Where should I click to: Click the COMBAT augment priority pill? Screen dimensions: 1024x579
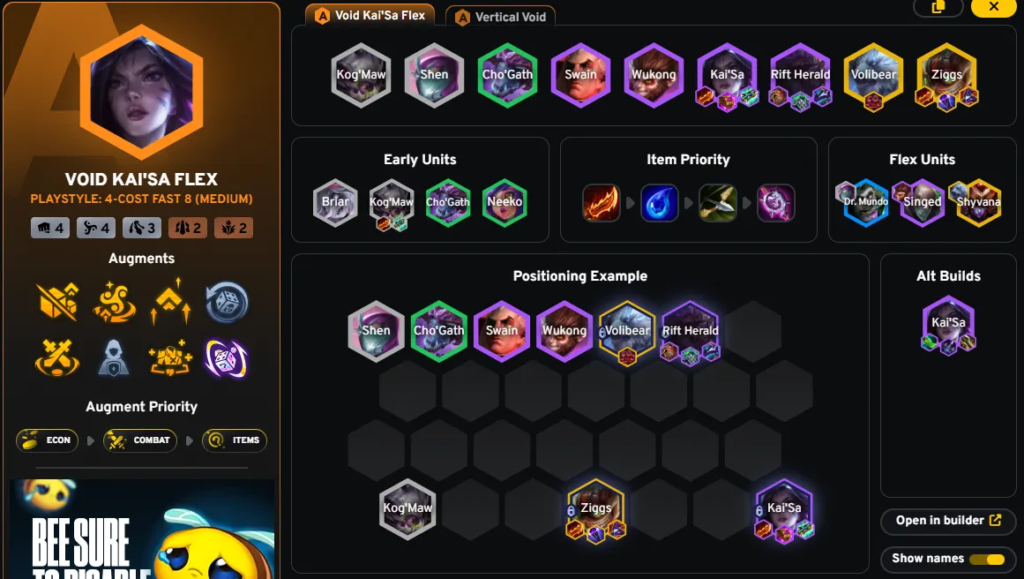(140, 441)
